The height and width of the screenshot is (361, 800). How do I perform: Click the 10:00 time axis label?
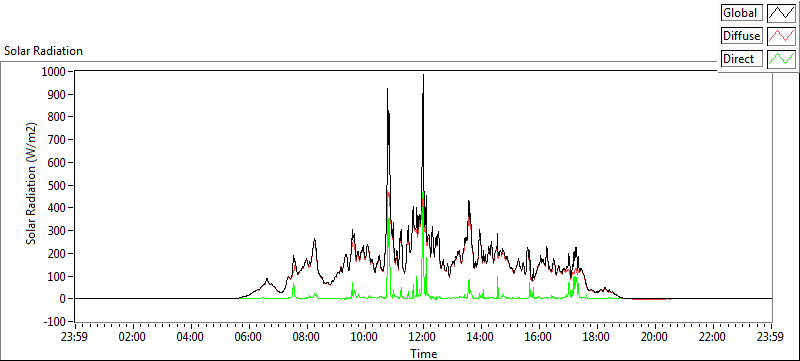pos(365,337)
